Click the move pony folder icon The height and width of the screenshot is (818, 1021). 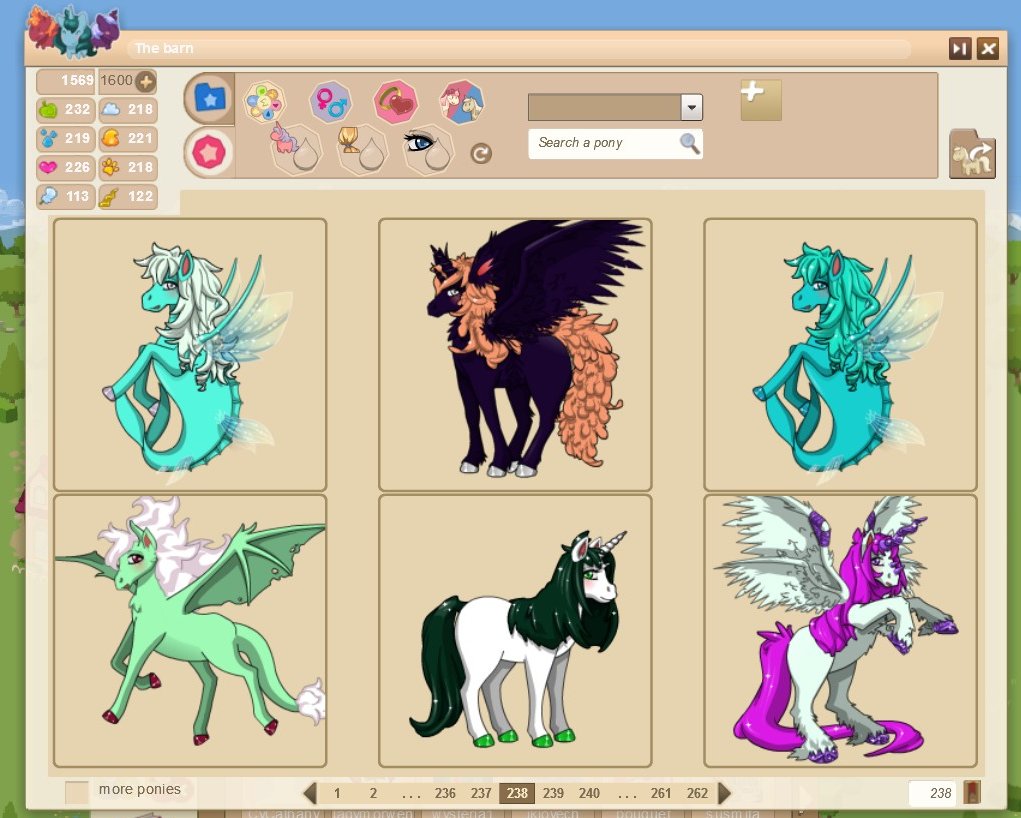coord(971,155)
